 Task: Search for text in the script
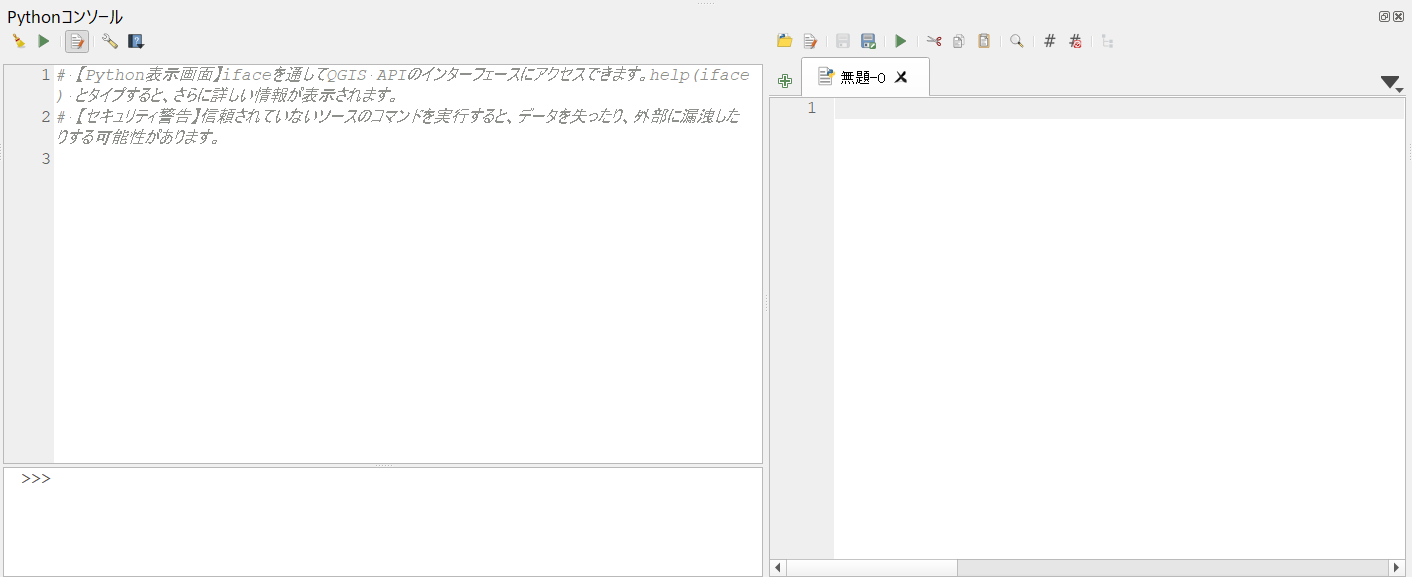1016,41
